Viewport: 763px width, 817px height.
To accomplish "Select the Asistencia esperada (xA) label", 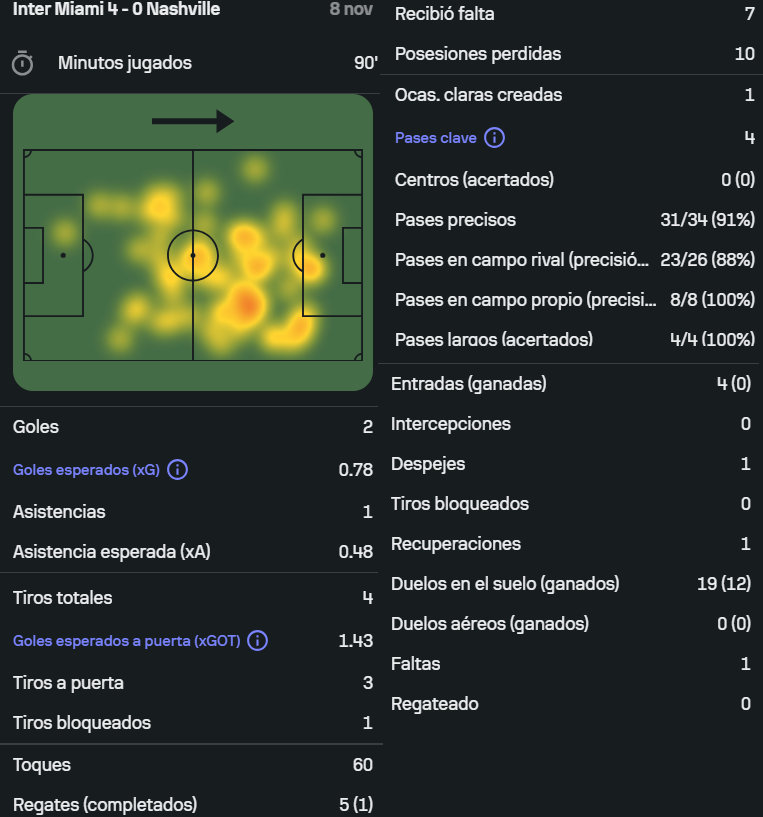I will pyautogui.click(x=111, y=552).
